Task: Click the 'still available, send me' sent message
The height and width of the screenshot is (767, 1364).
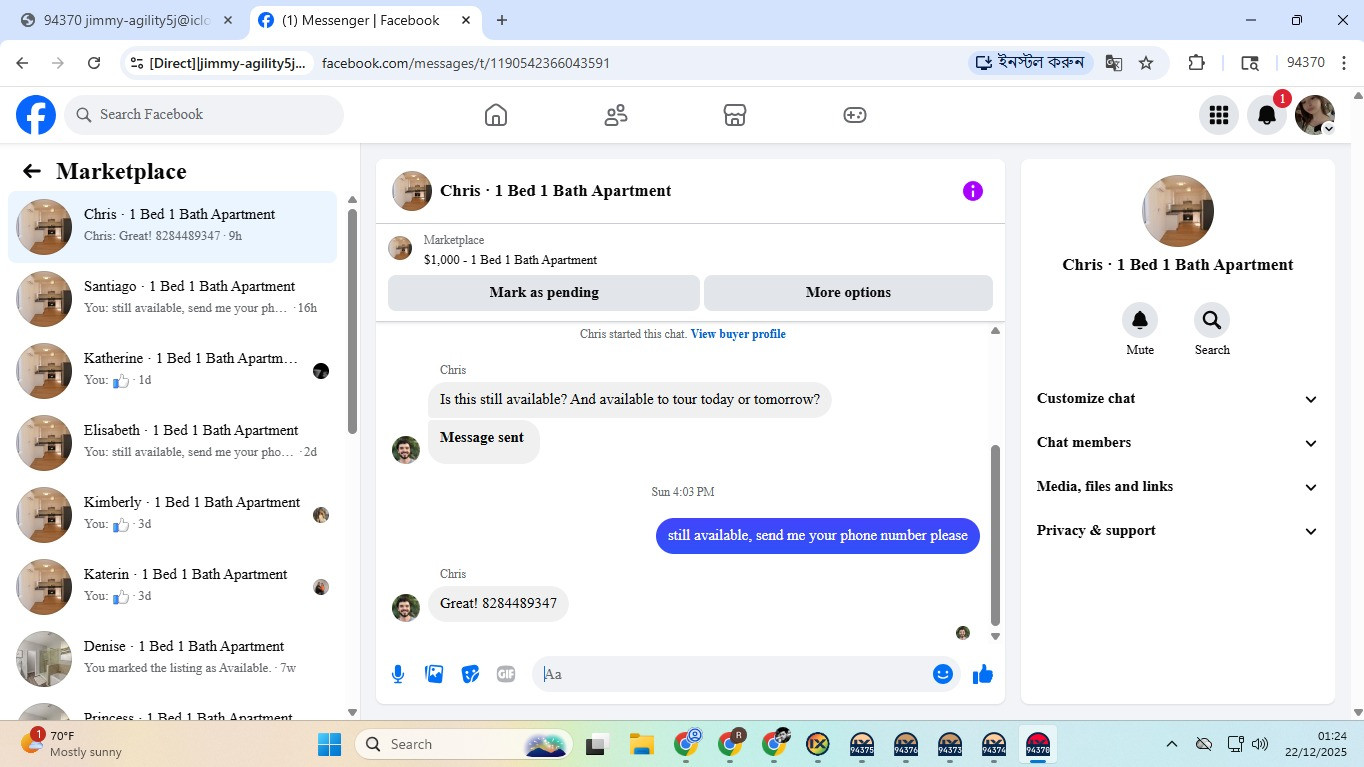Action: point(818,536)
